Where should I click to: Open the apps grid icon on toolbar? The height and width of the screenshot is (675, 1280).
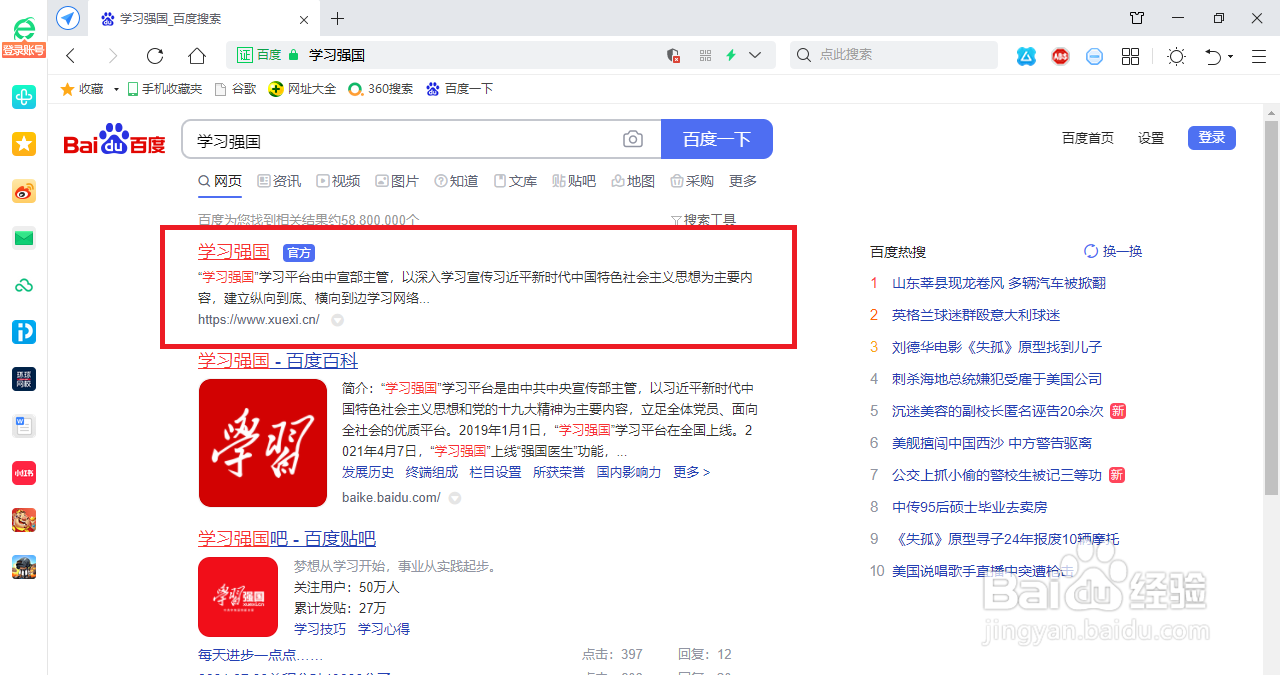click(1130, 57)
